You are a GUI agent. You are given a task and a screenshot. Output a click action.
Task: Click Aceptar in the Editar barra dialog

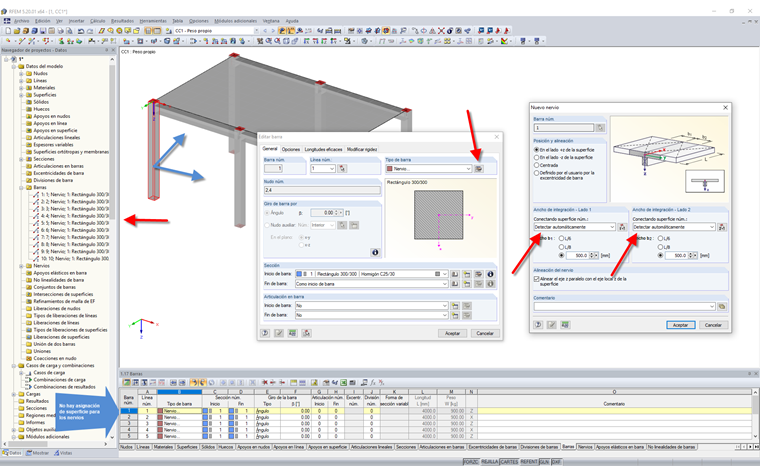(x=452, y=333)
